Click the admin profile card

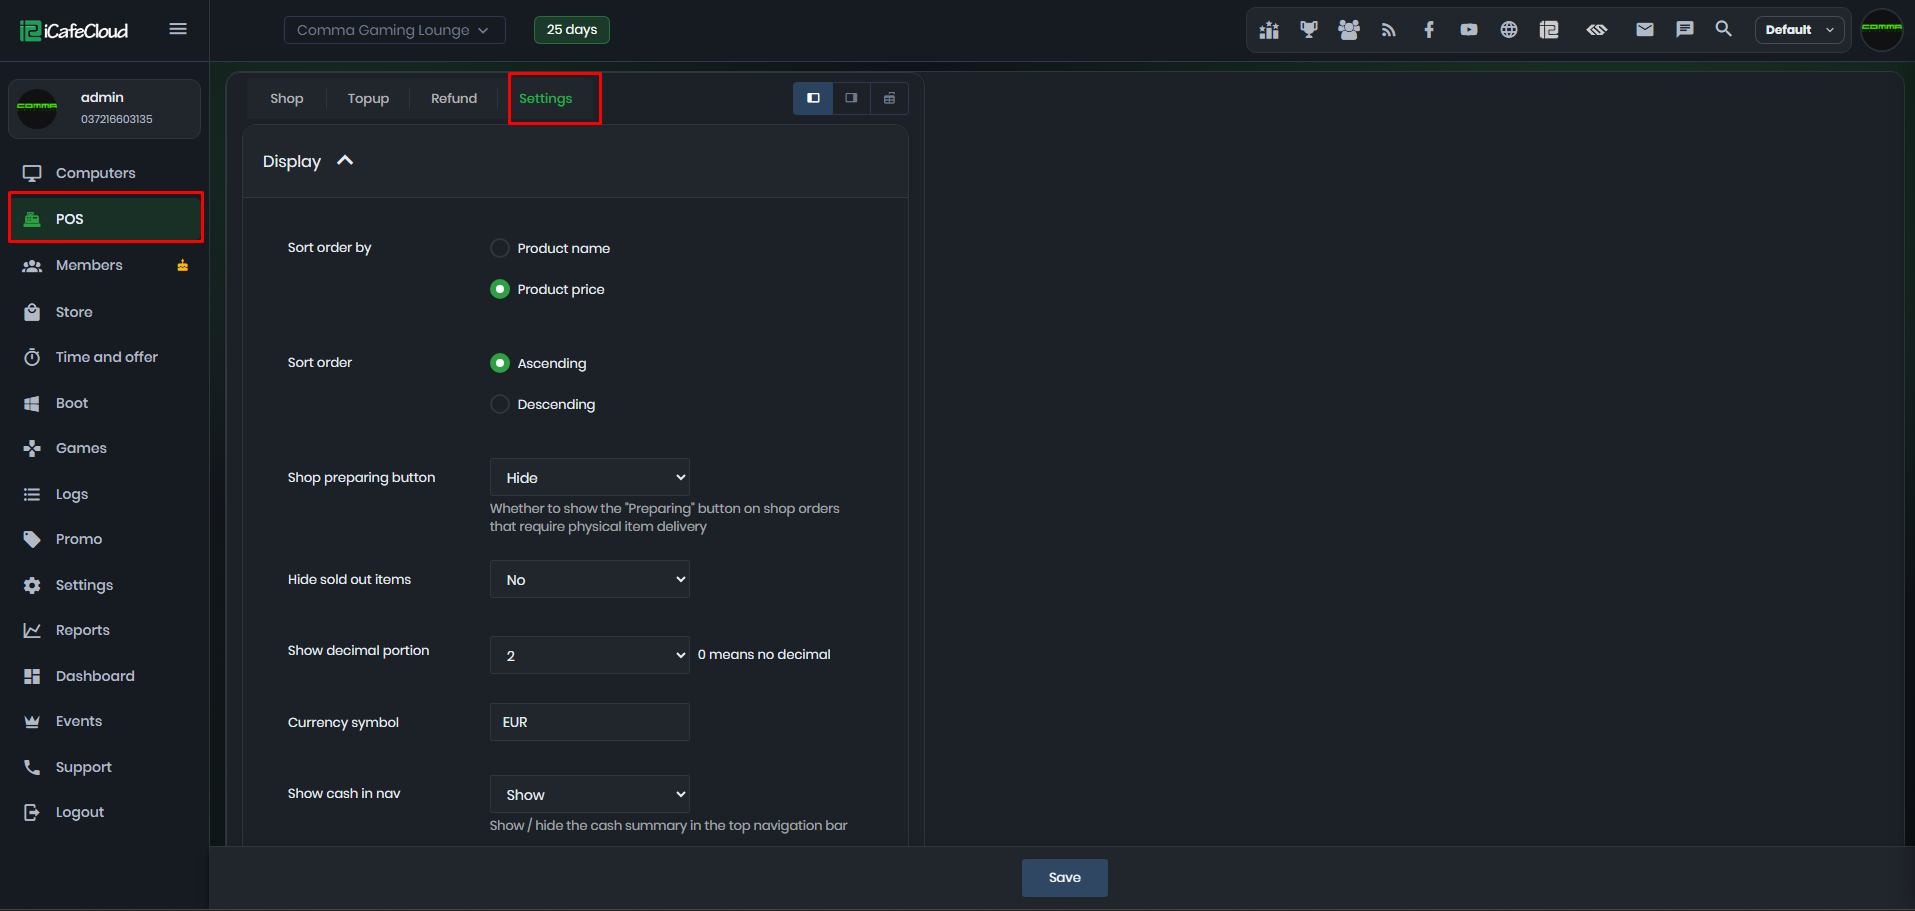point(105,108)
